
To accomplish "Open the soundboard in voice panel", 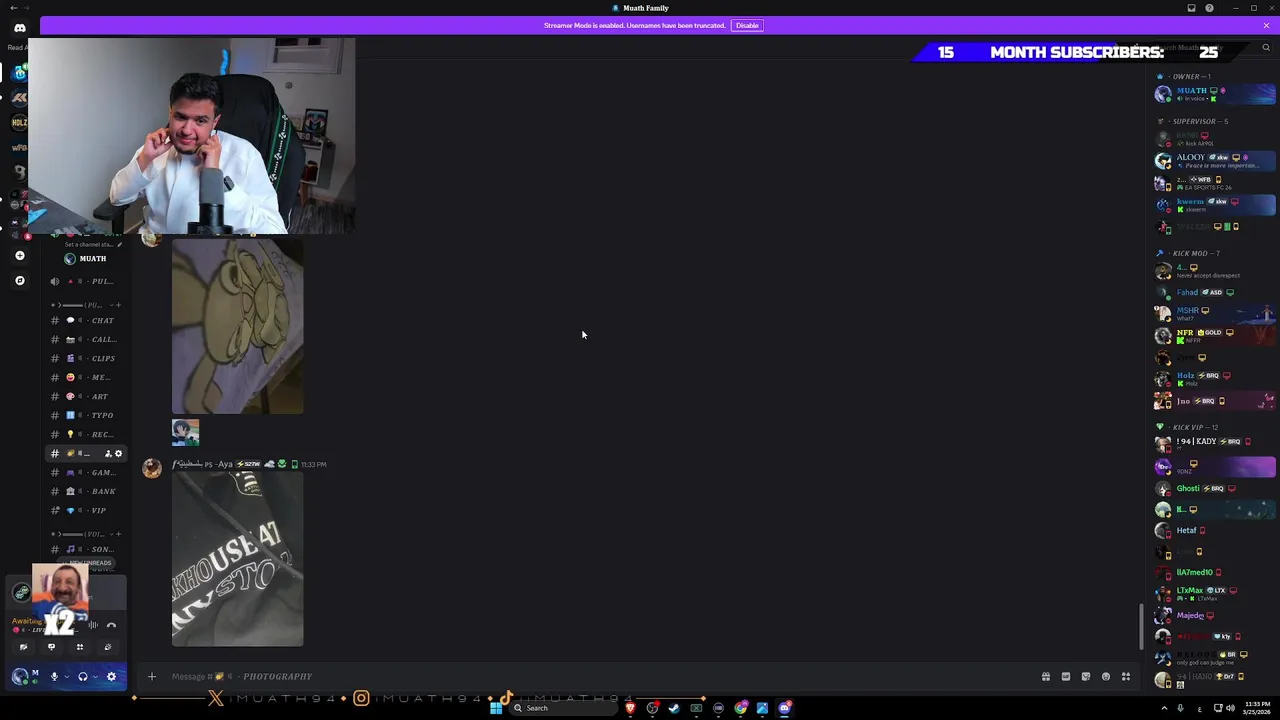I will tap(108, 647).
